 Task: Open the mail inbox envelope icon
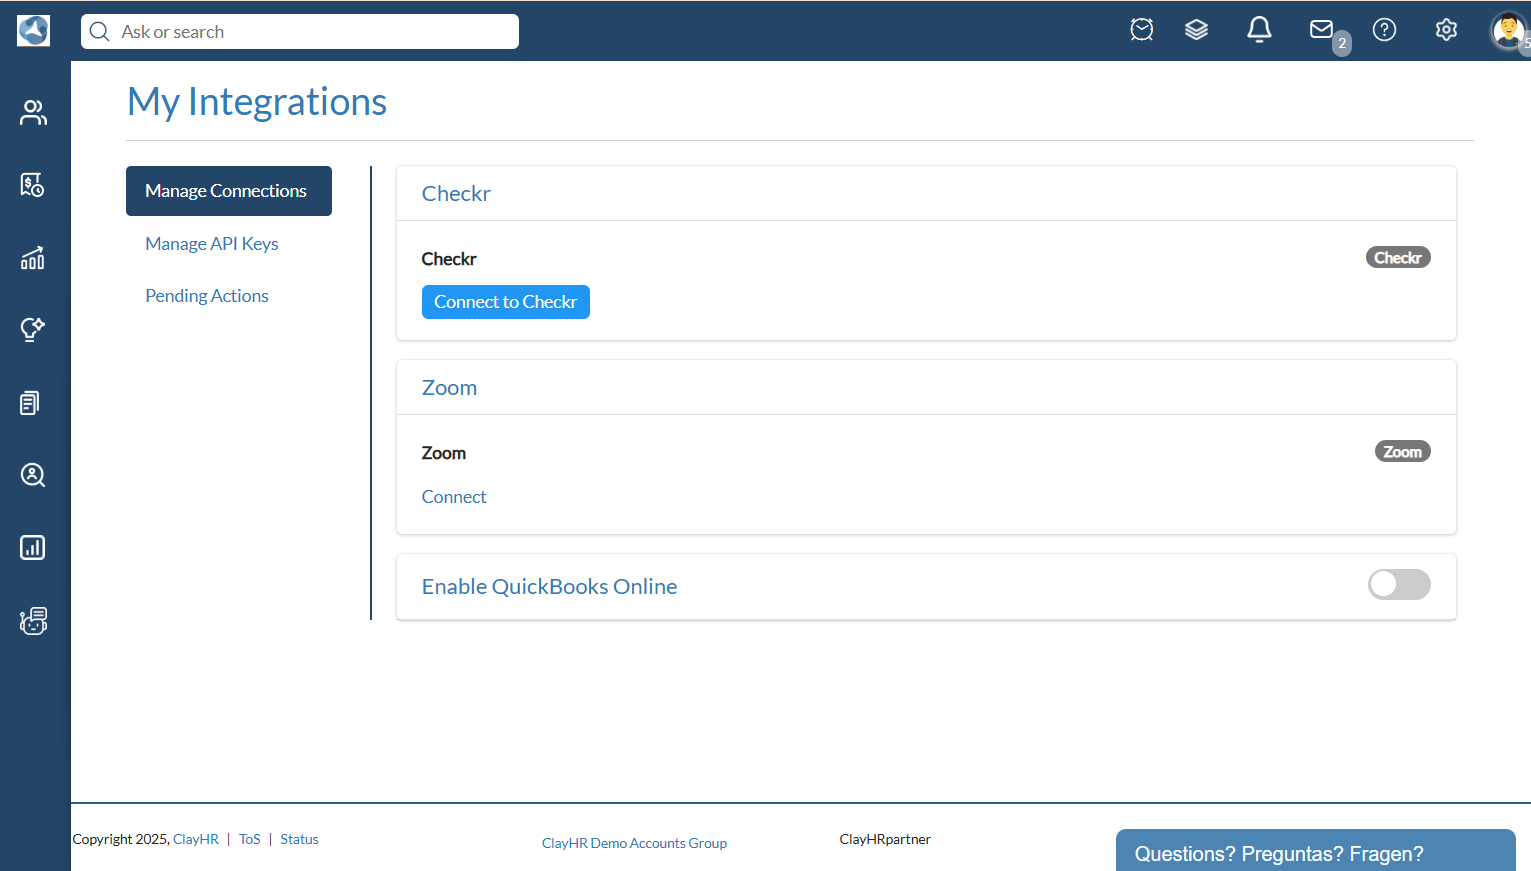[1322, 30]
